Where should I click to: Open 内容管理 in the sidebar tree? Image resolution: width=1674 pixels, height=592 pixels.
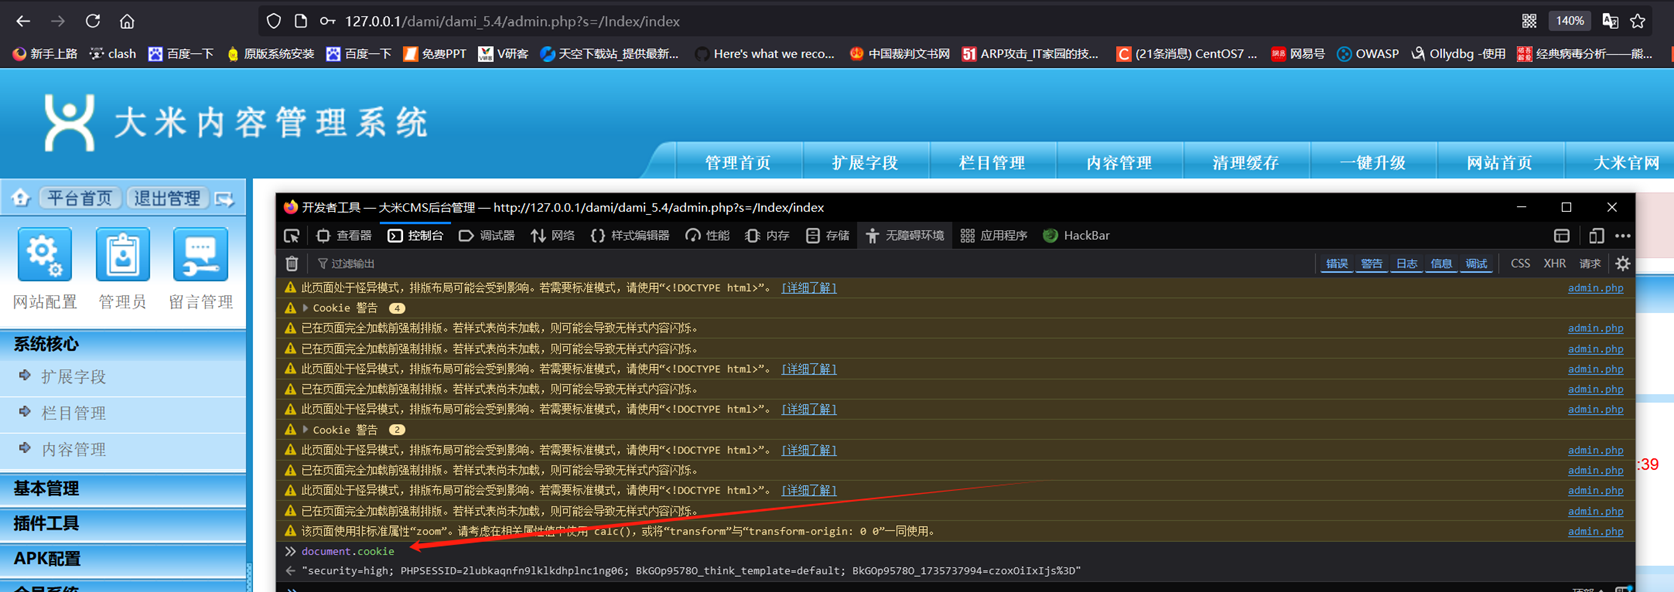tap(73, 450)
